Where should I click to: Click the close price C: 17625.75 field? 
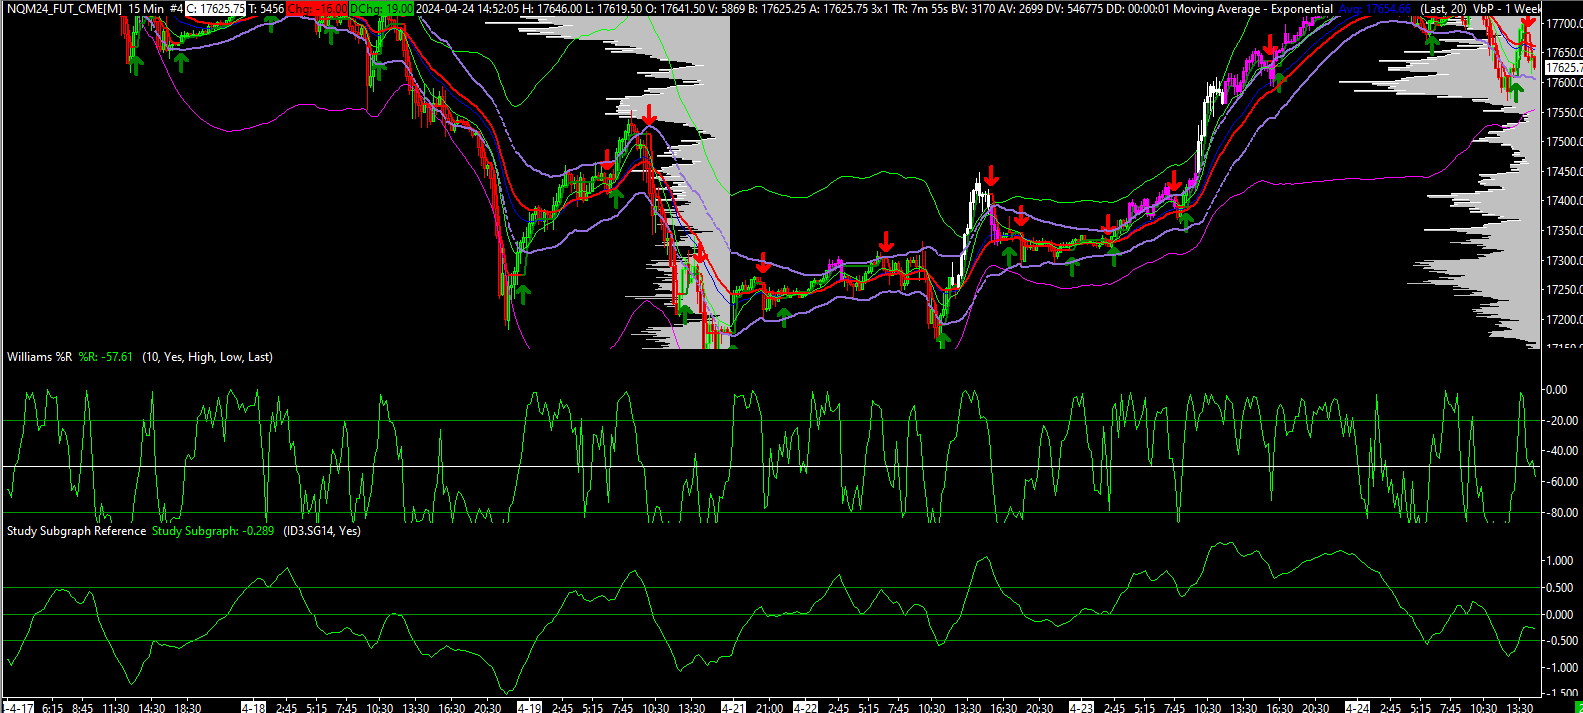(215, 8)
